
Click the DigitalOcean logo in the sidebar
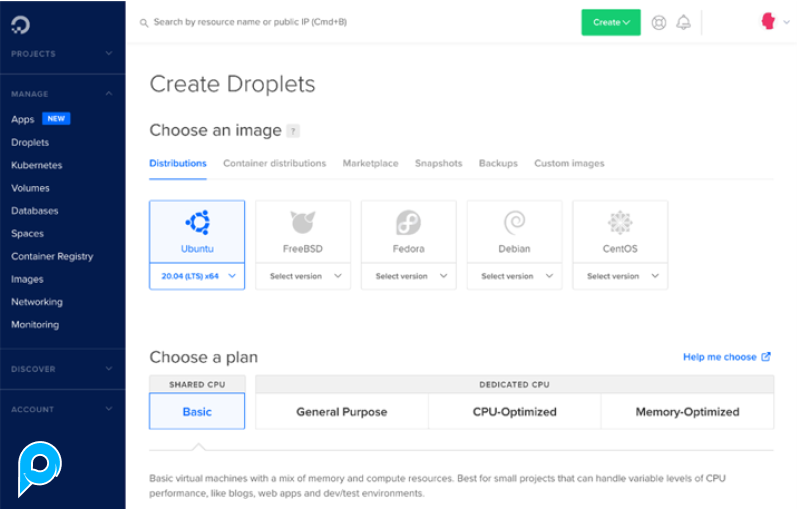tap(21, 23)
